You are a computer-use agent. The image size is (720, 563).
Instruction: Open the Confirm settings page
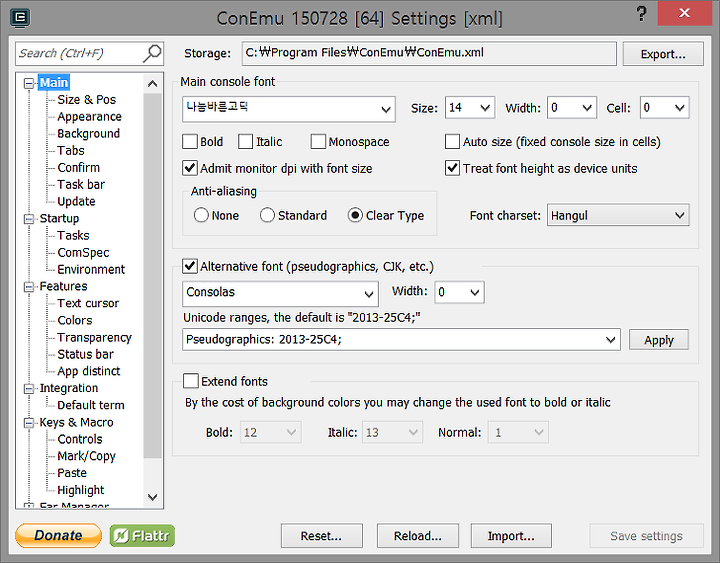[x=79, y=168]
